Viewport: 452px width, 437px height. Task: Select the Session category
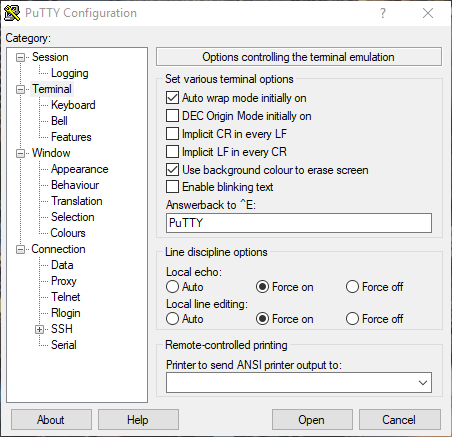point(50,57)
